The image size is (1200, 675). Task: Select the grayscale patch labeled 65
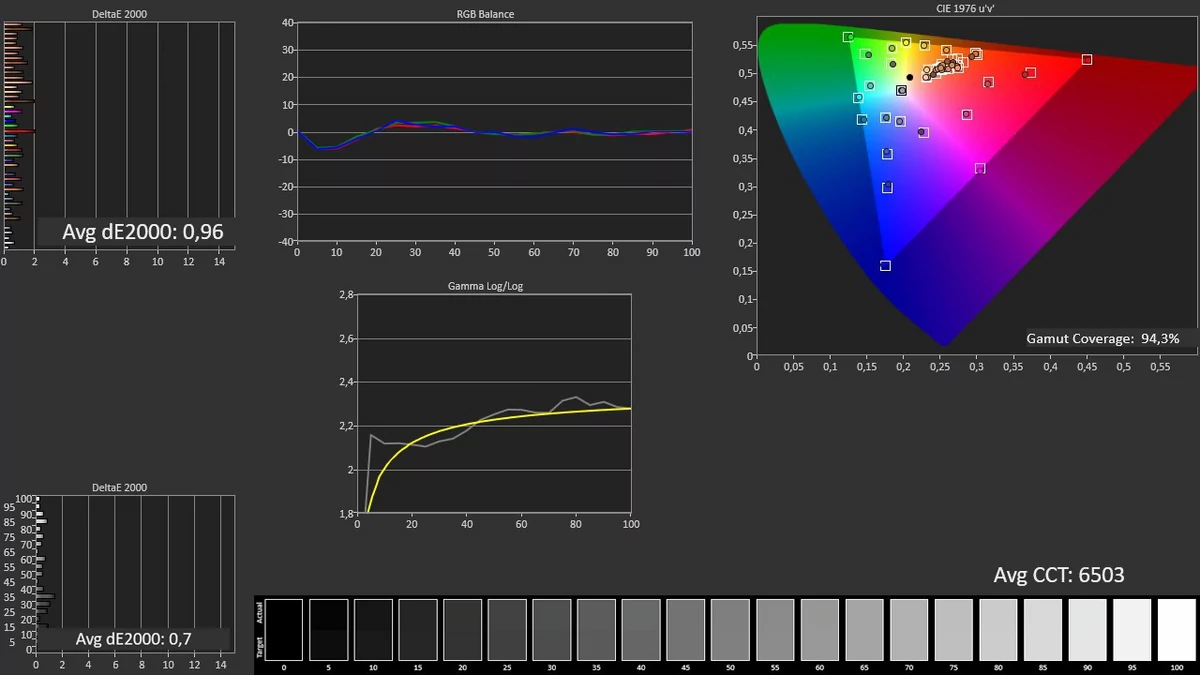(x=864, y=630)
